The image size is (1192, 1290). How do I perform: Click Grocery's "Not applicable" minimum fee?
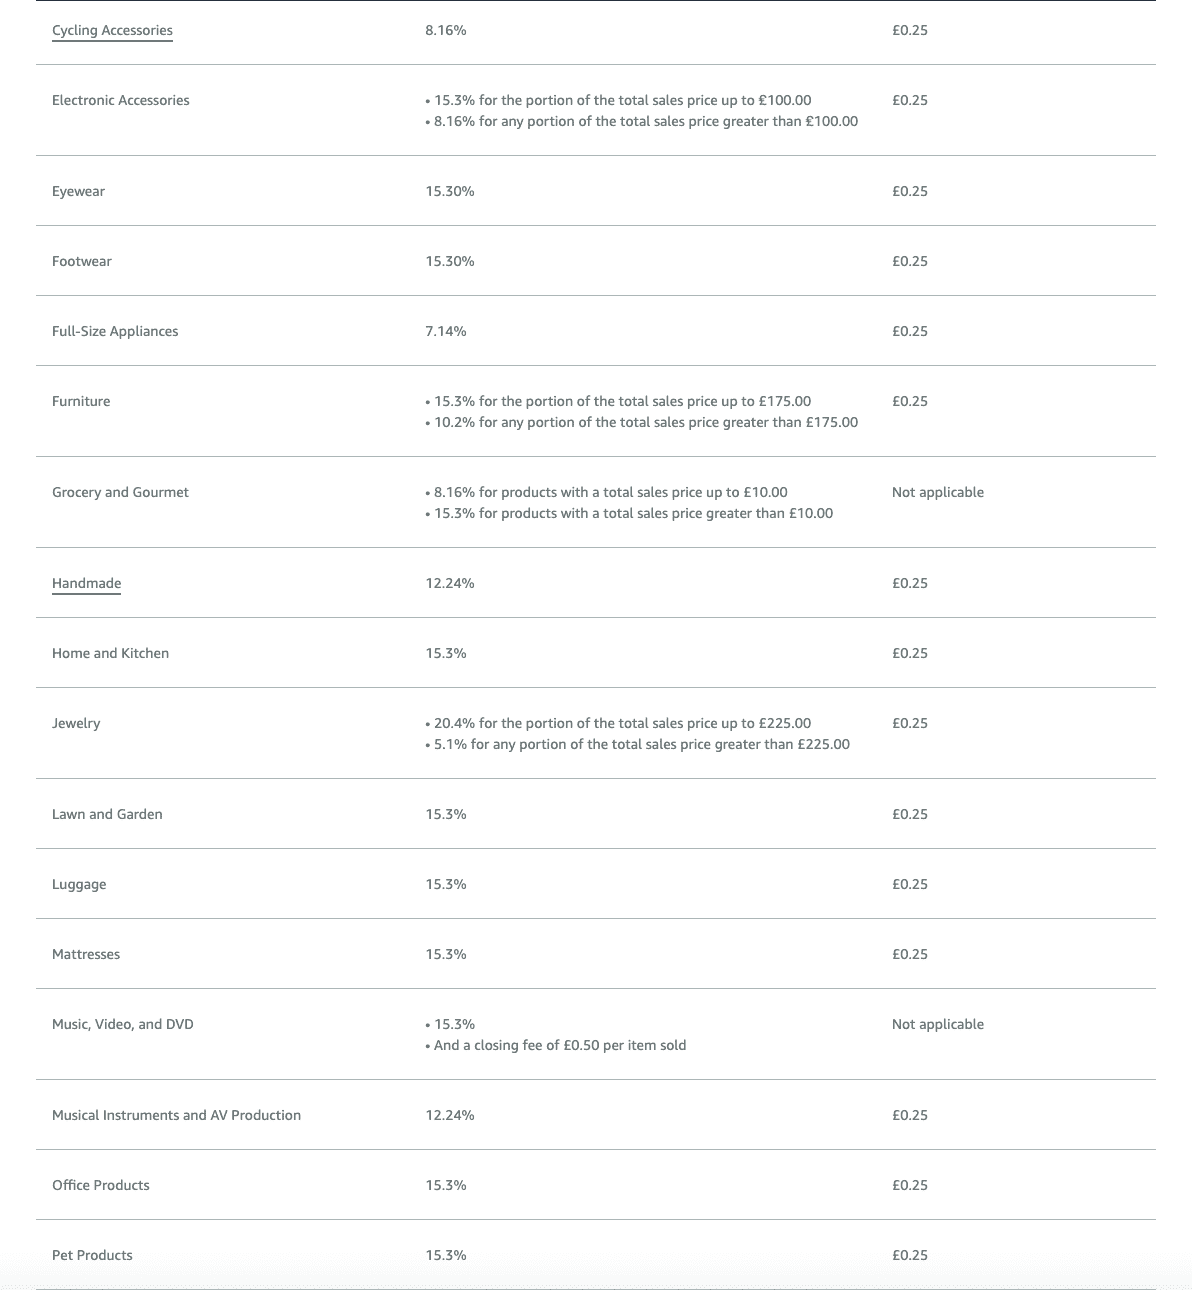point(937,493)
